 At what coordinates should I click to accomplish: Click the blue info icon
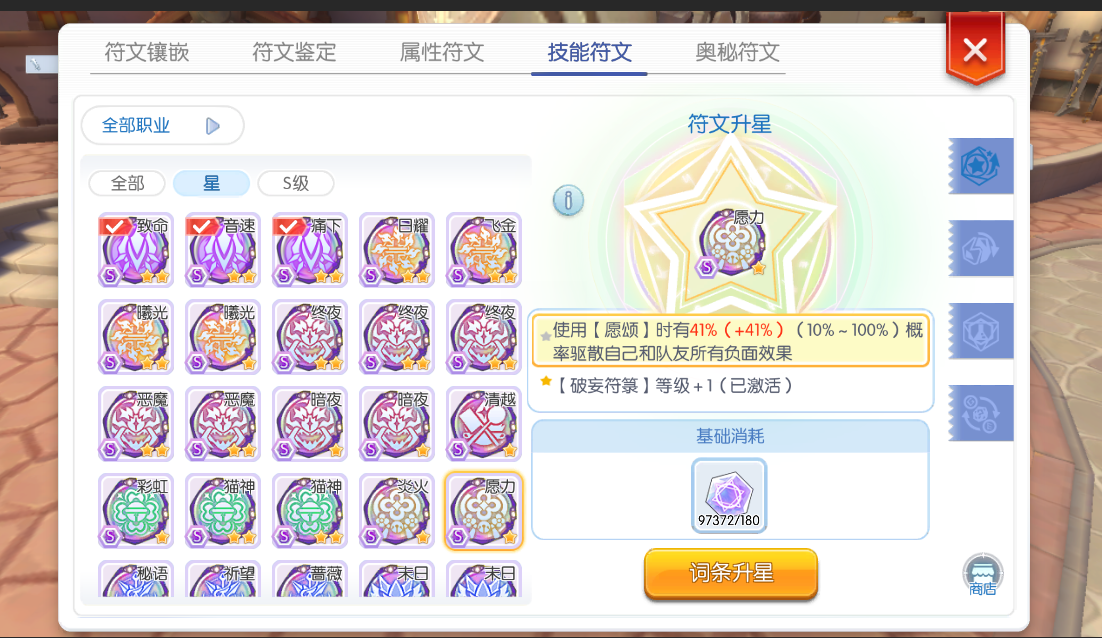coord(568,201)
